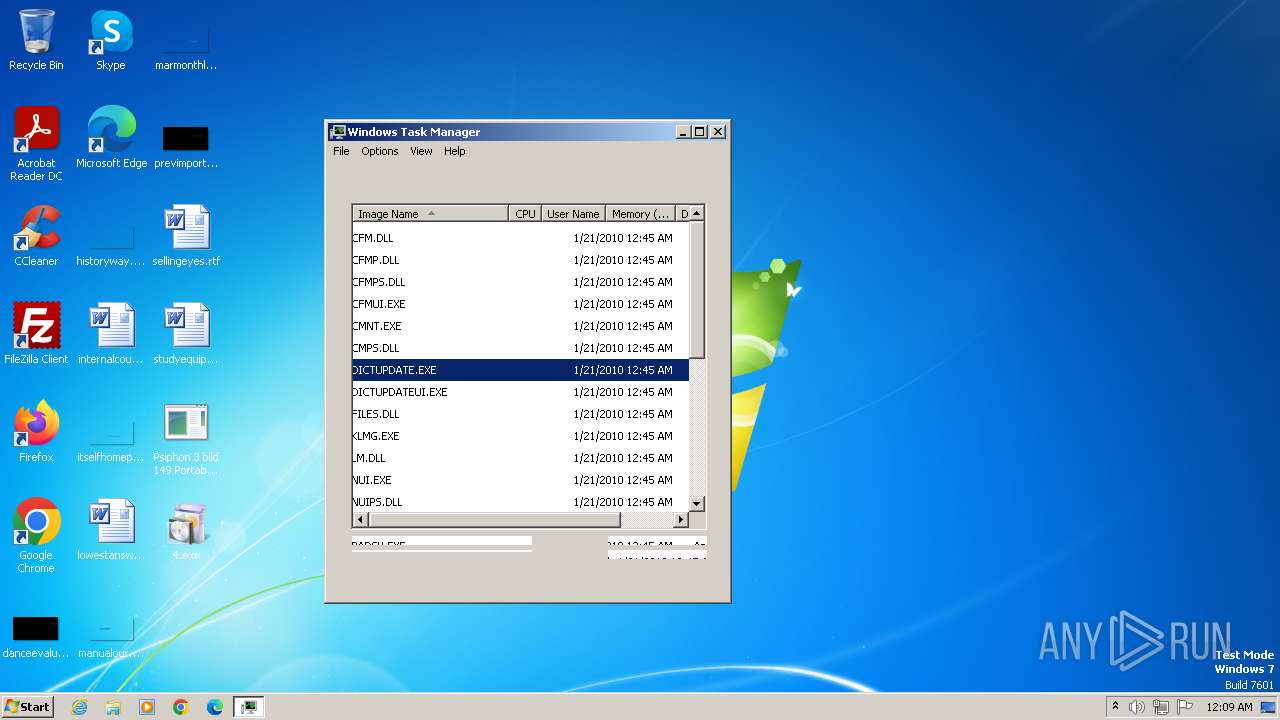
Task: Sort by Image Name column header
Action: 431,213
